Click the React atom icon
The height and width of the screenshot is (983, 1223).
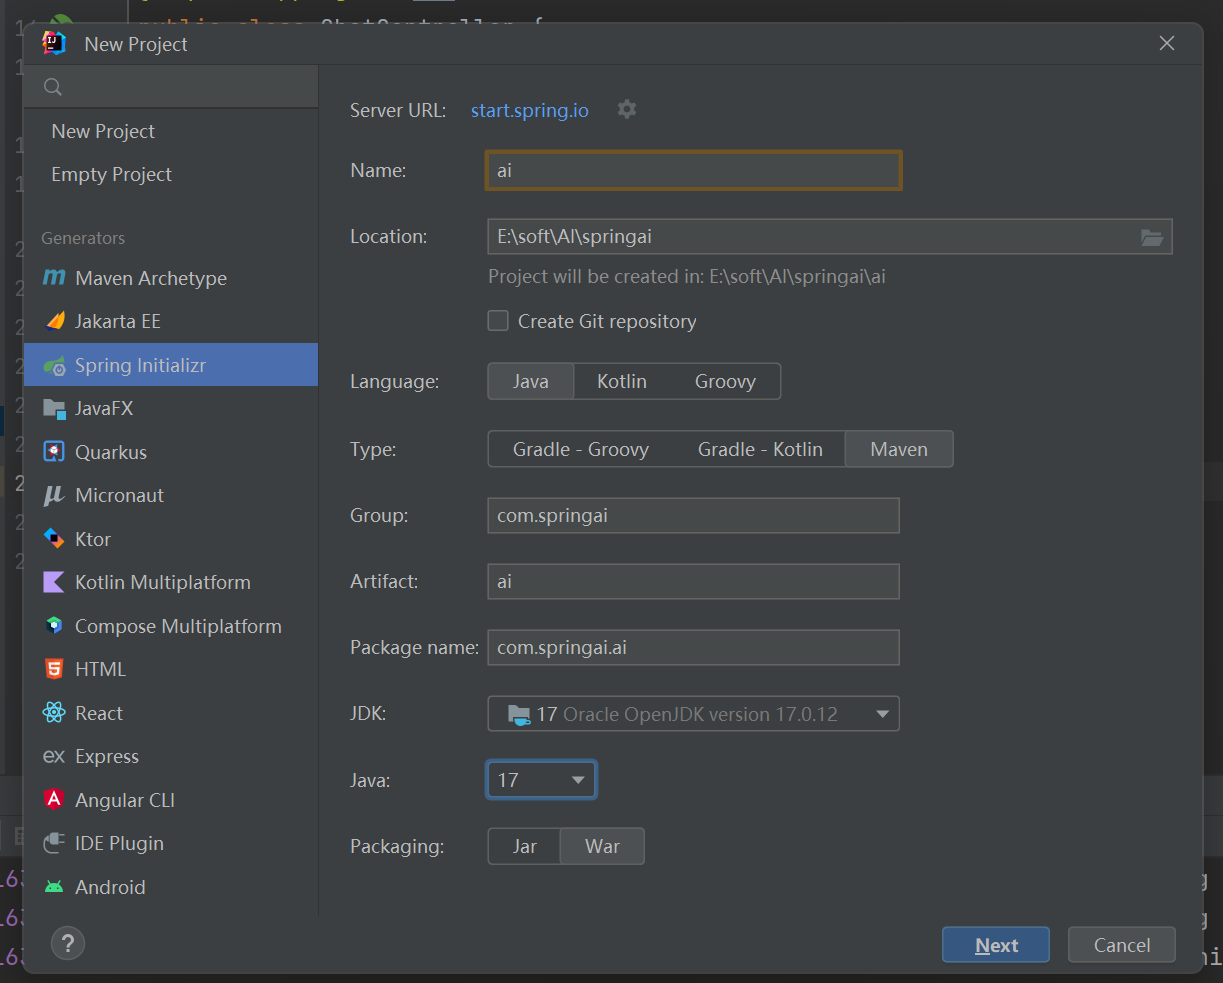click(x=54, y=713)
